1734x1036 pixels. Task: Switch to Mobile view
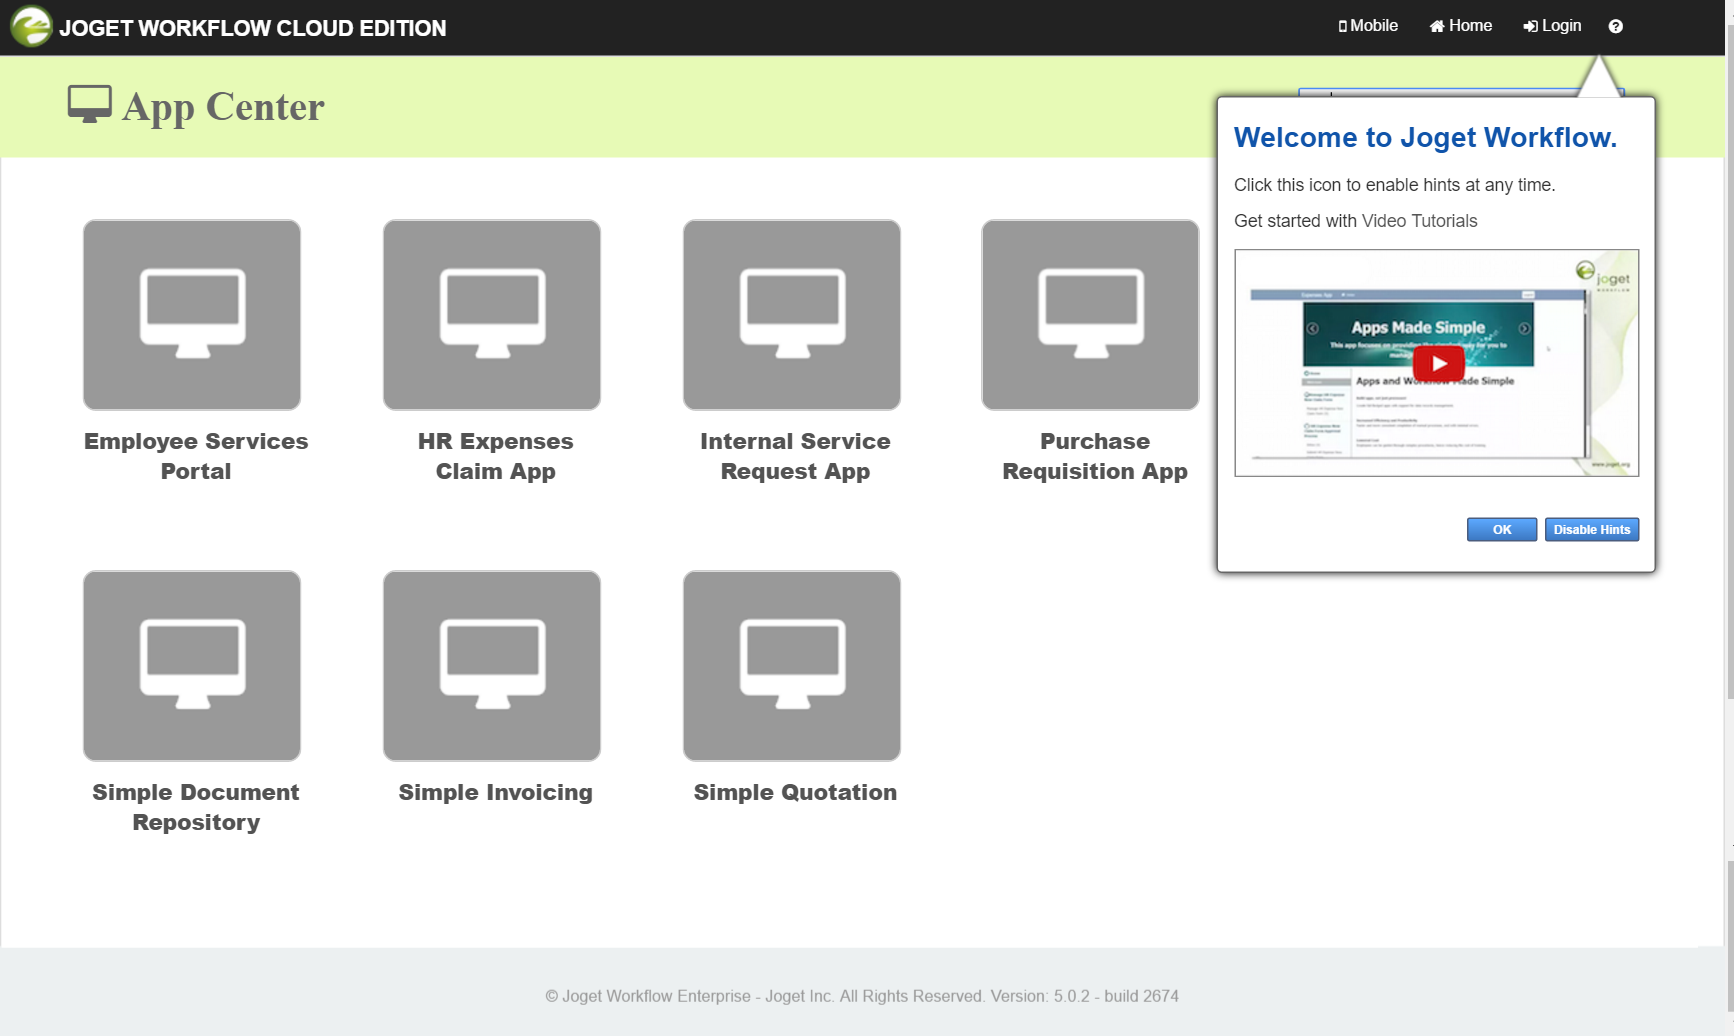(1368, 26)
